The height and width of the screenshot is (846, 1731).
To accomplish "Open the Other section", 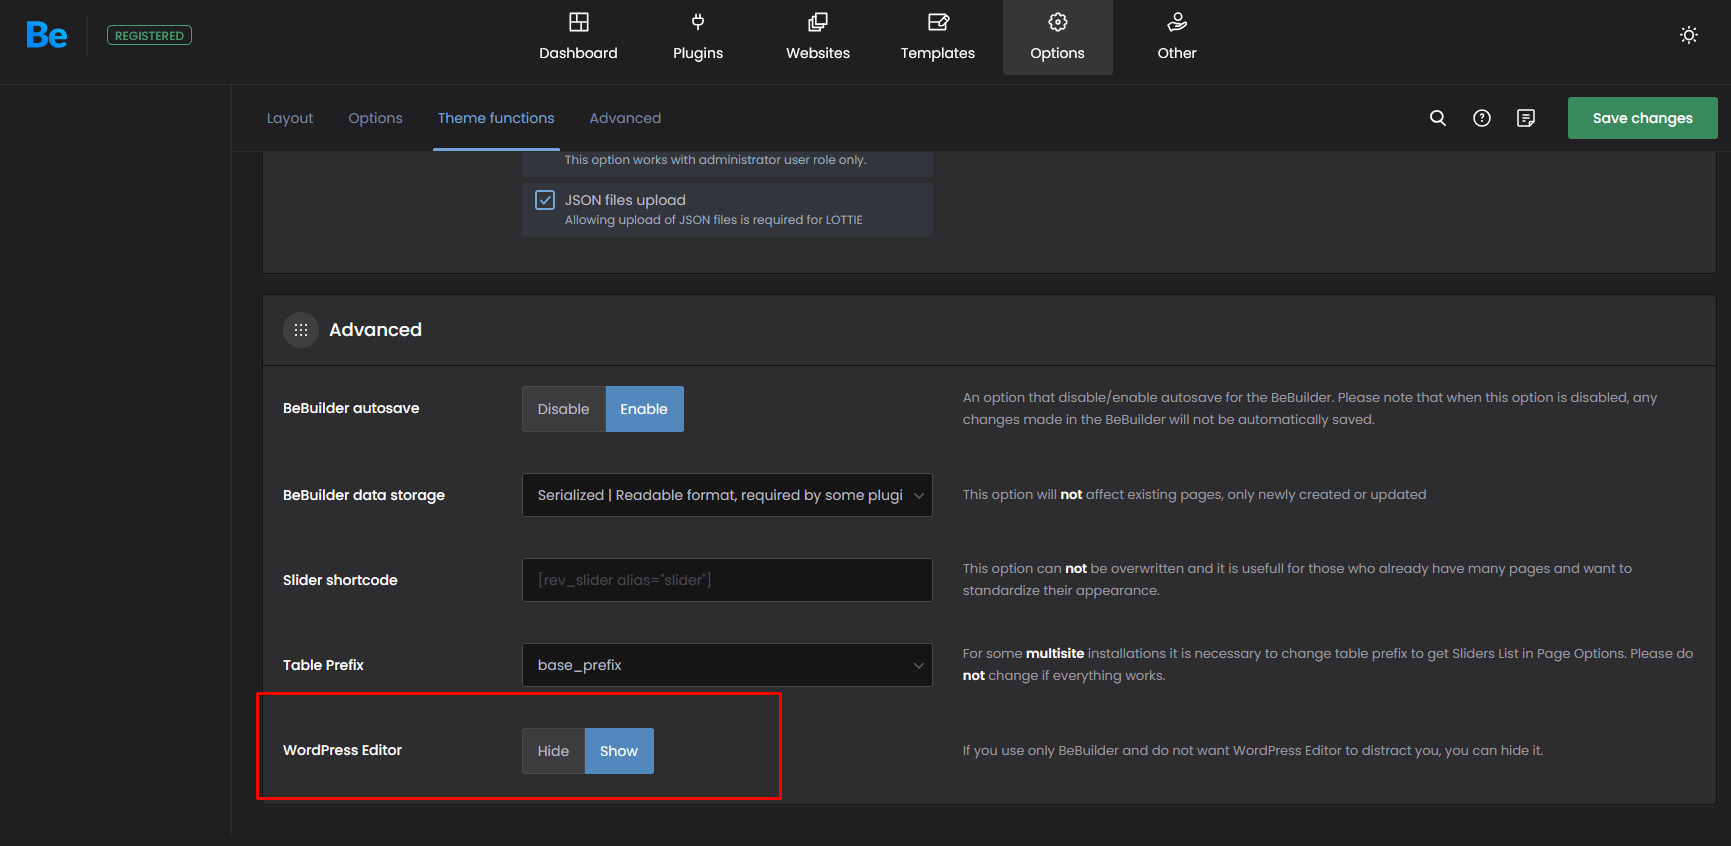I will (1176, 37).
